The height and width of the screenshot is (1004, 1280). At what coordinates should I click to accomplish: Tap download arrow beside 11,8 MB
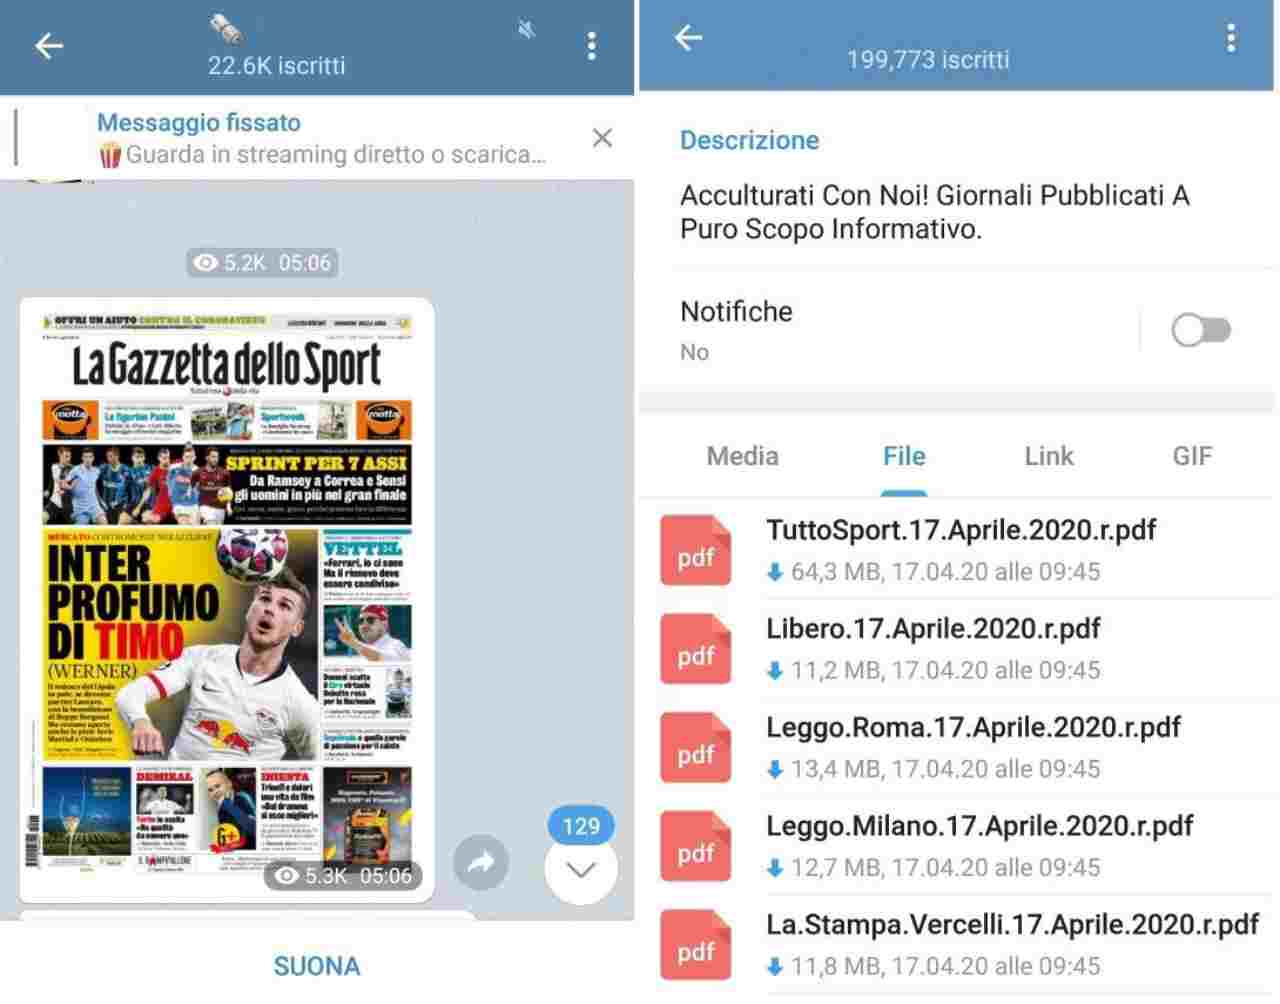point(775,967)
